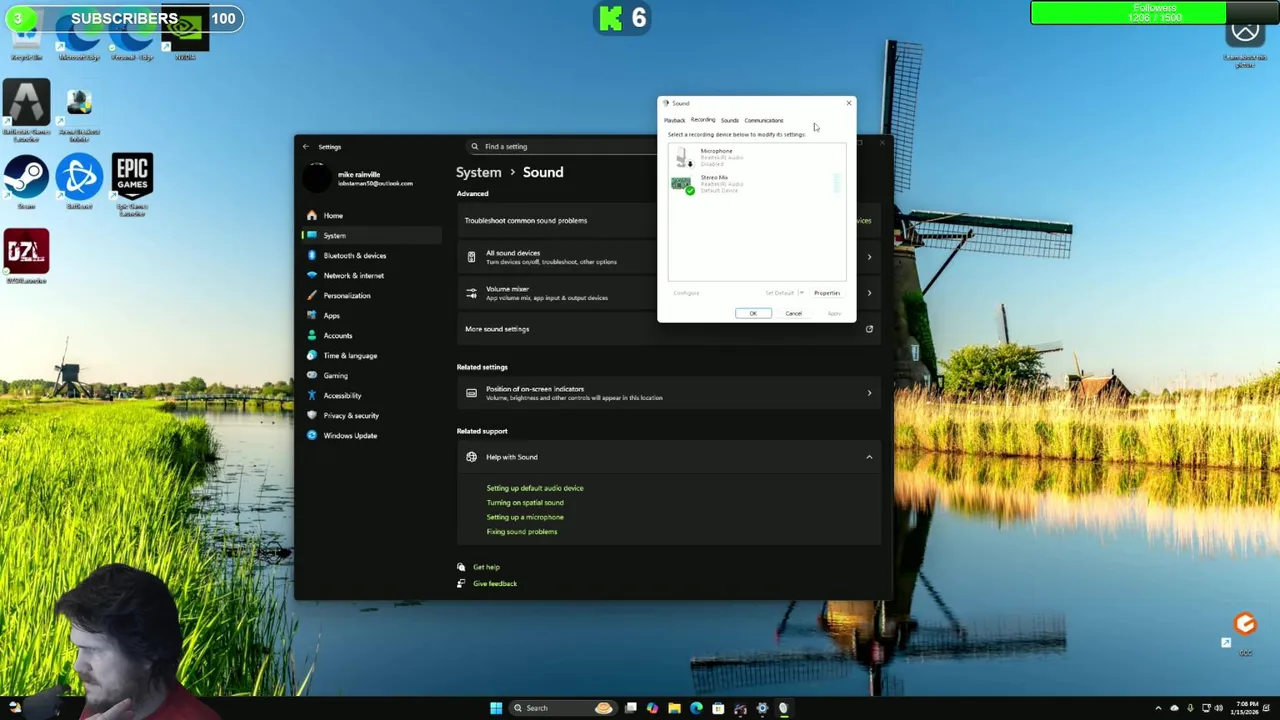The height and width of the screenshot is (720, 1280).
Task: Open Network & internet settings
Action: tap(371, 275)
